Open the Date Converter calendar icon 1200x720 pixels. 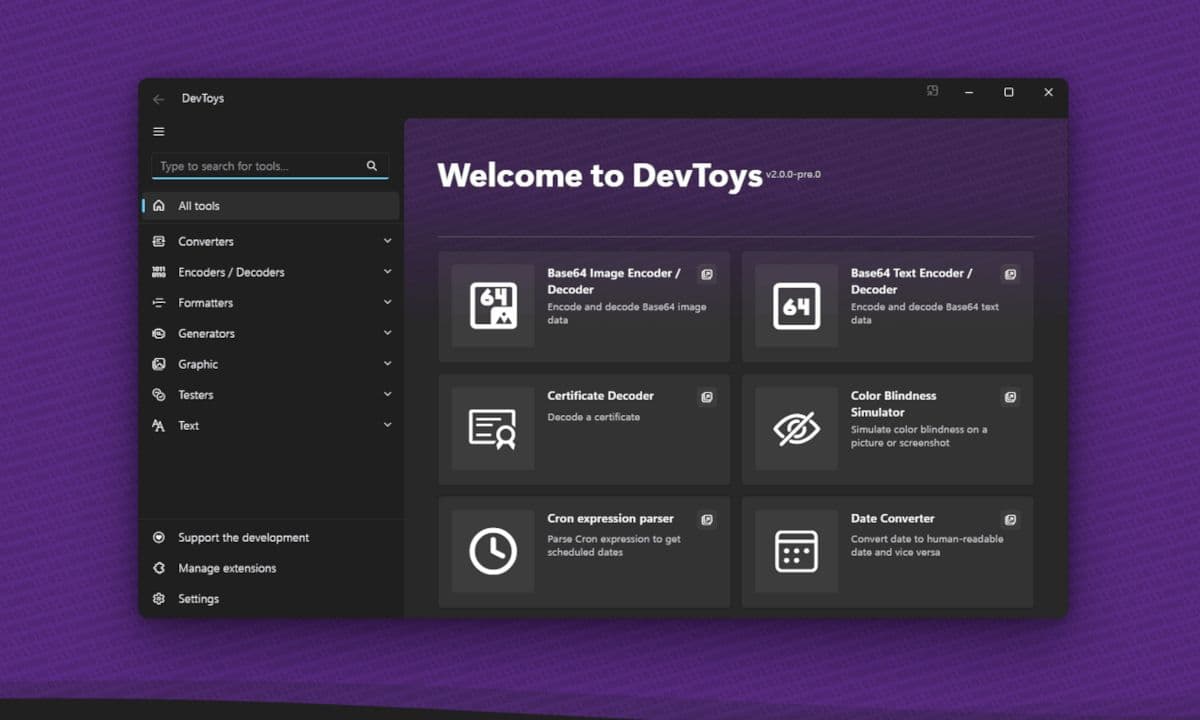[796, 551]
